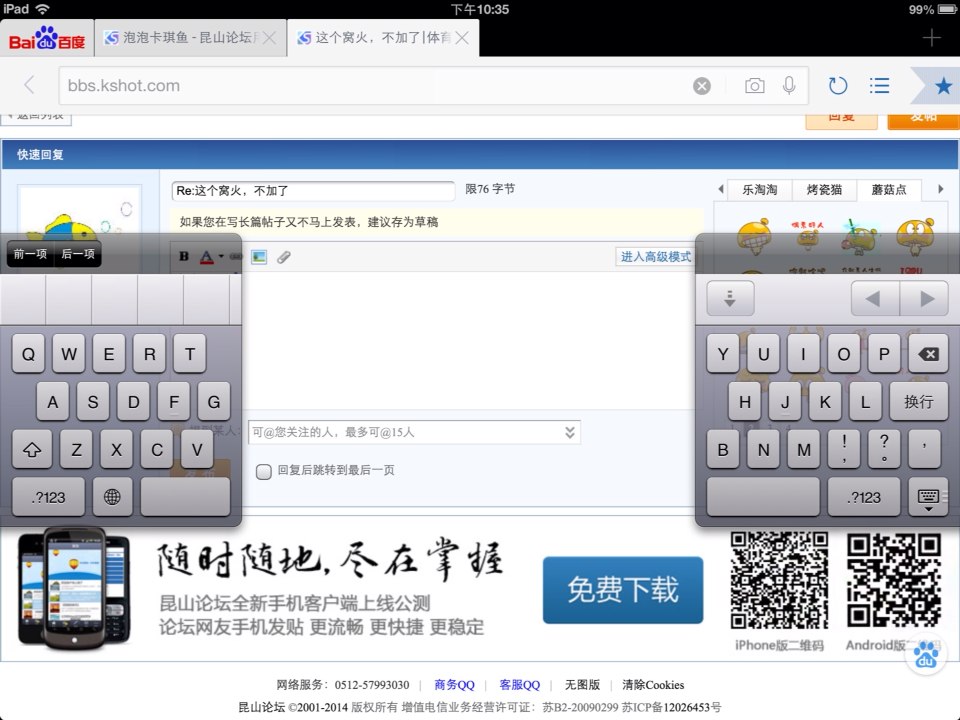Edit the reply subject field

point(313,190)
